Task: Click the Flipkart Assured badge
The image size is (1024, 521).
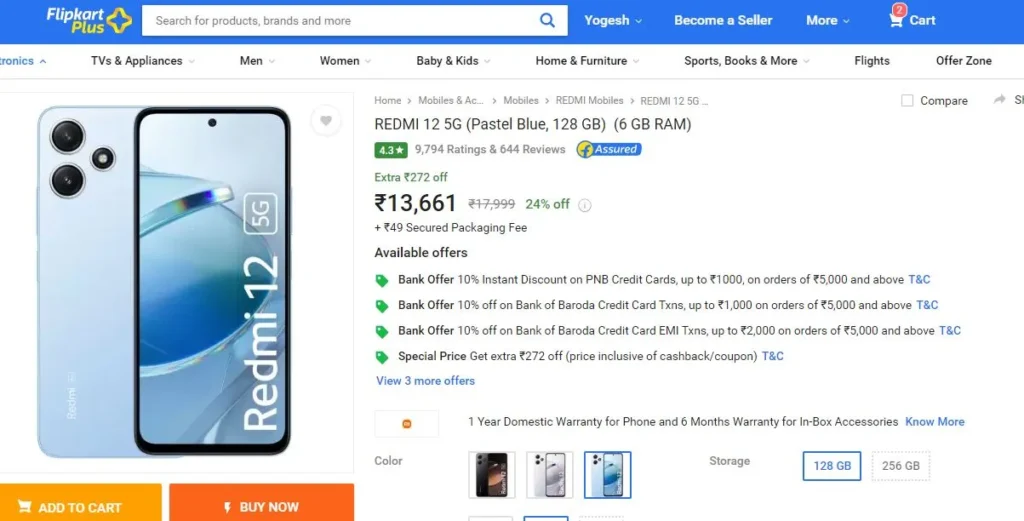Action: click(x=609, y=150)
